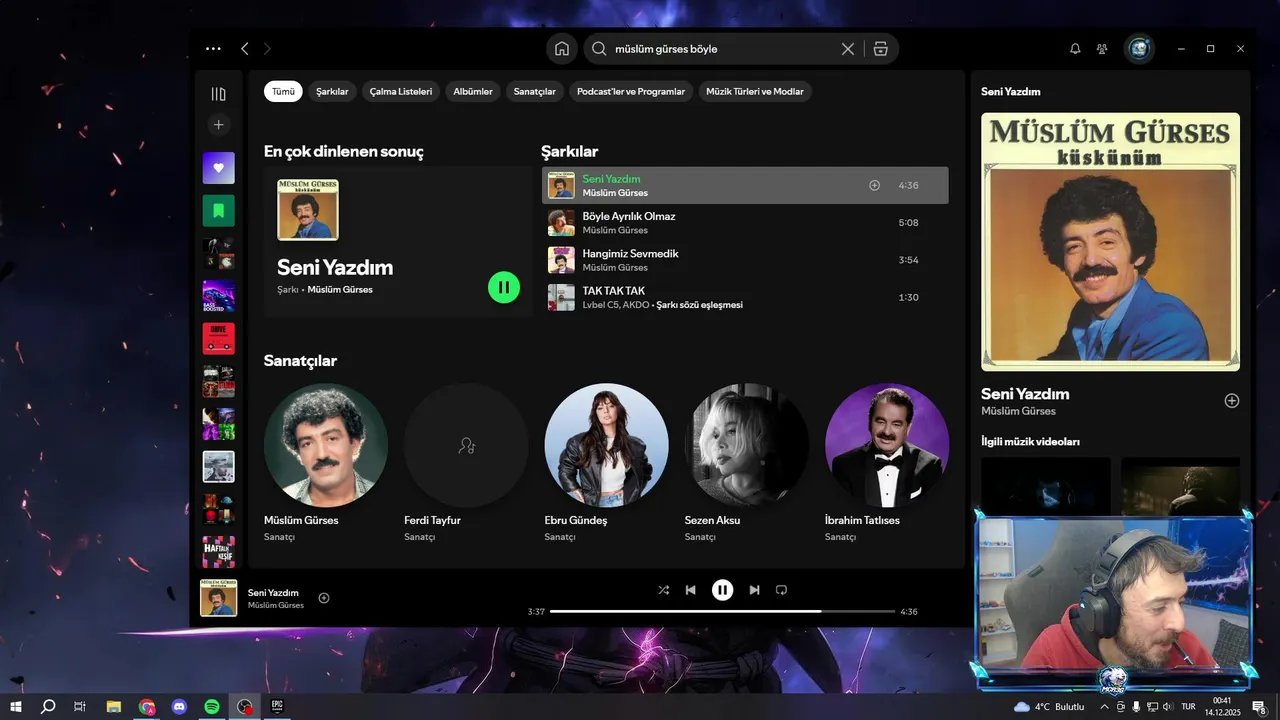Play the TAK TAK TAK song row
Viewport: 1280px width, 720px height.
[x=745, y=297]
